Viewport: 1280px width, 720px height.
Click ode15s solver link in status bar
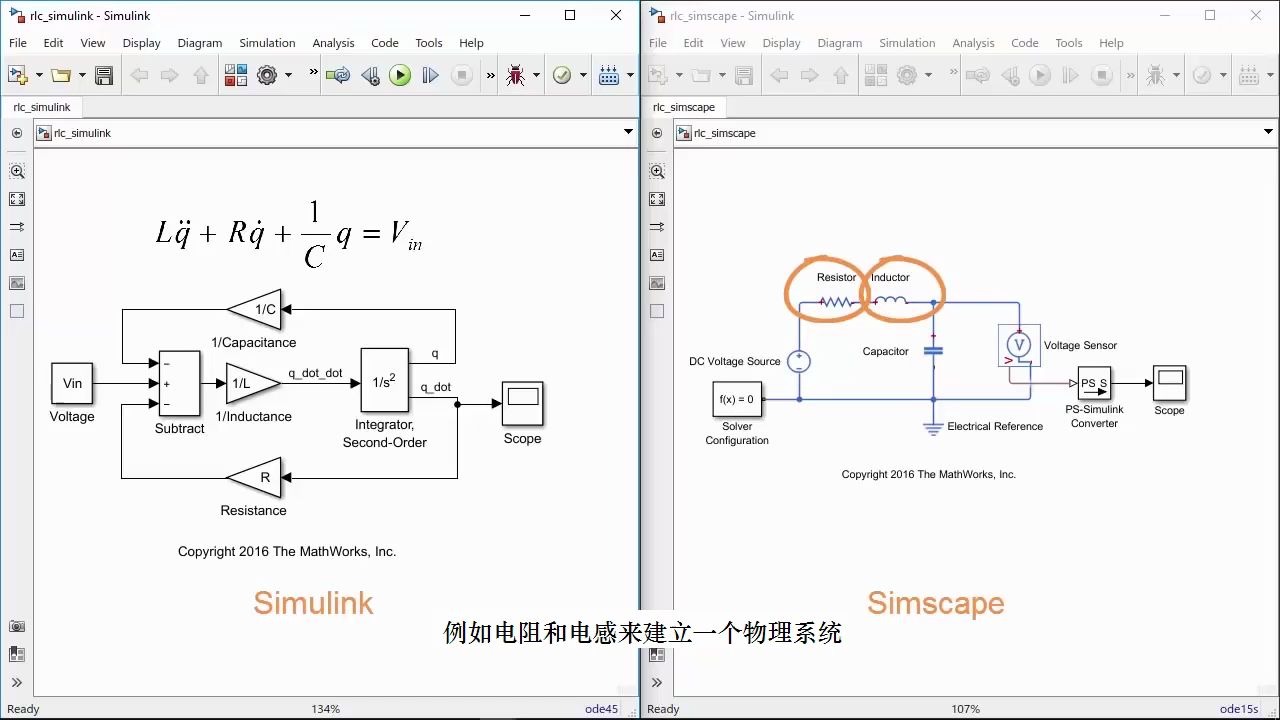click(x=1239, y=709)
